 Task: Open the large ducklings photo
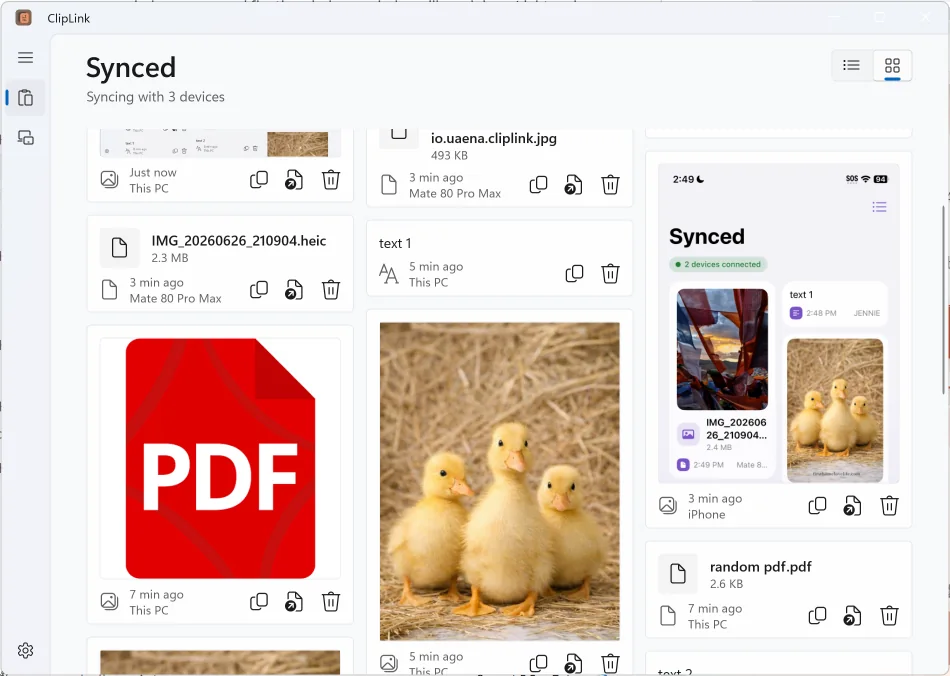click(x=499, y=481)
